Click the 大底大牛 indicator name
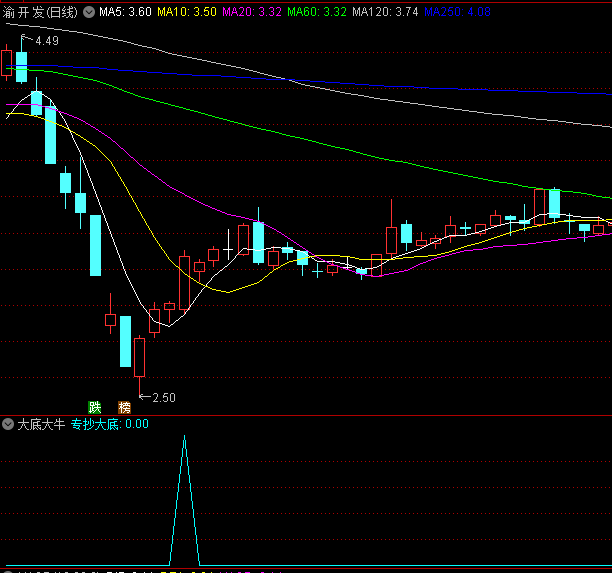The image size is (612, 573). [41, 424]
